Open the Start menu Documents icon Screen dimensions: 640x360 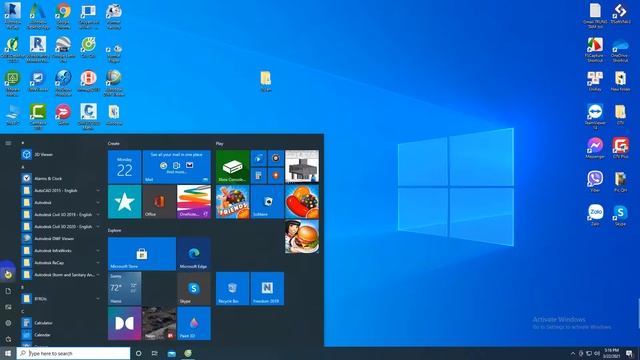[x=8, y=291]
